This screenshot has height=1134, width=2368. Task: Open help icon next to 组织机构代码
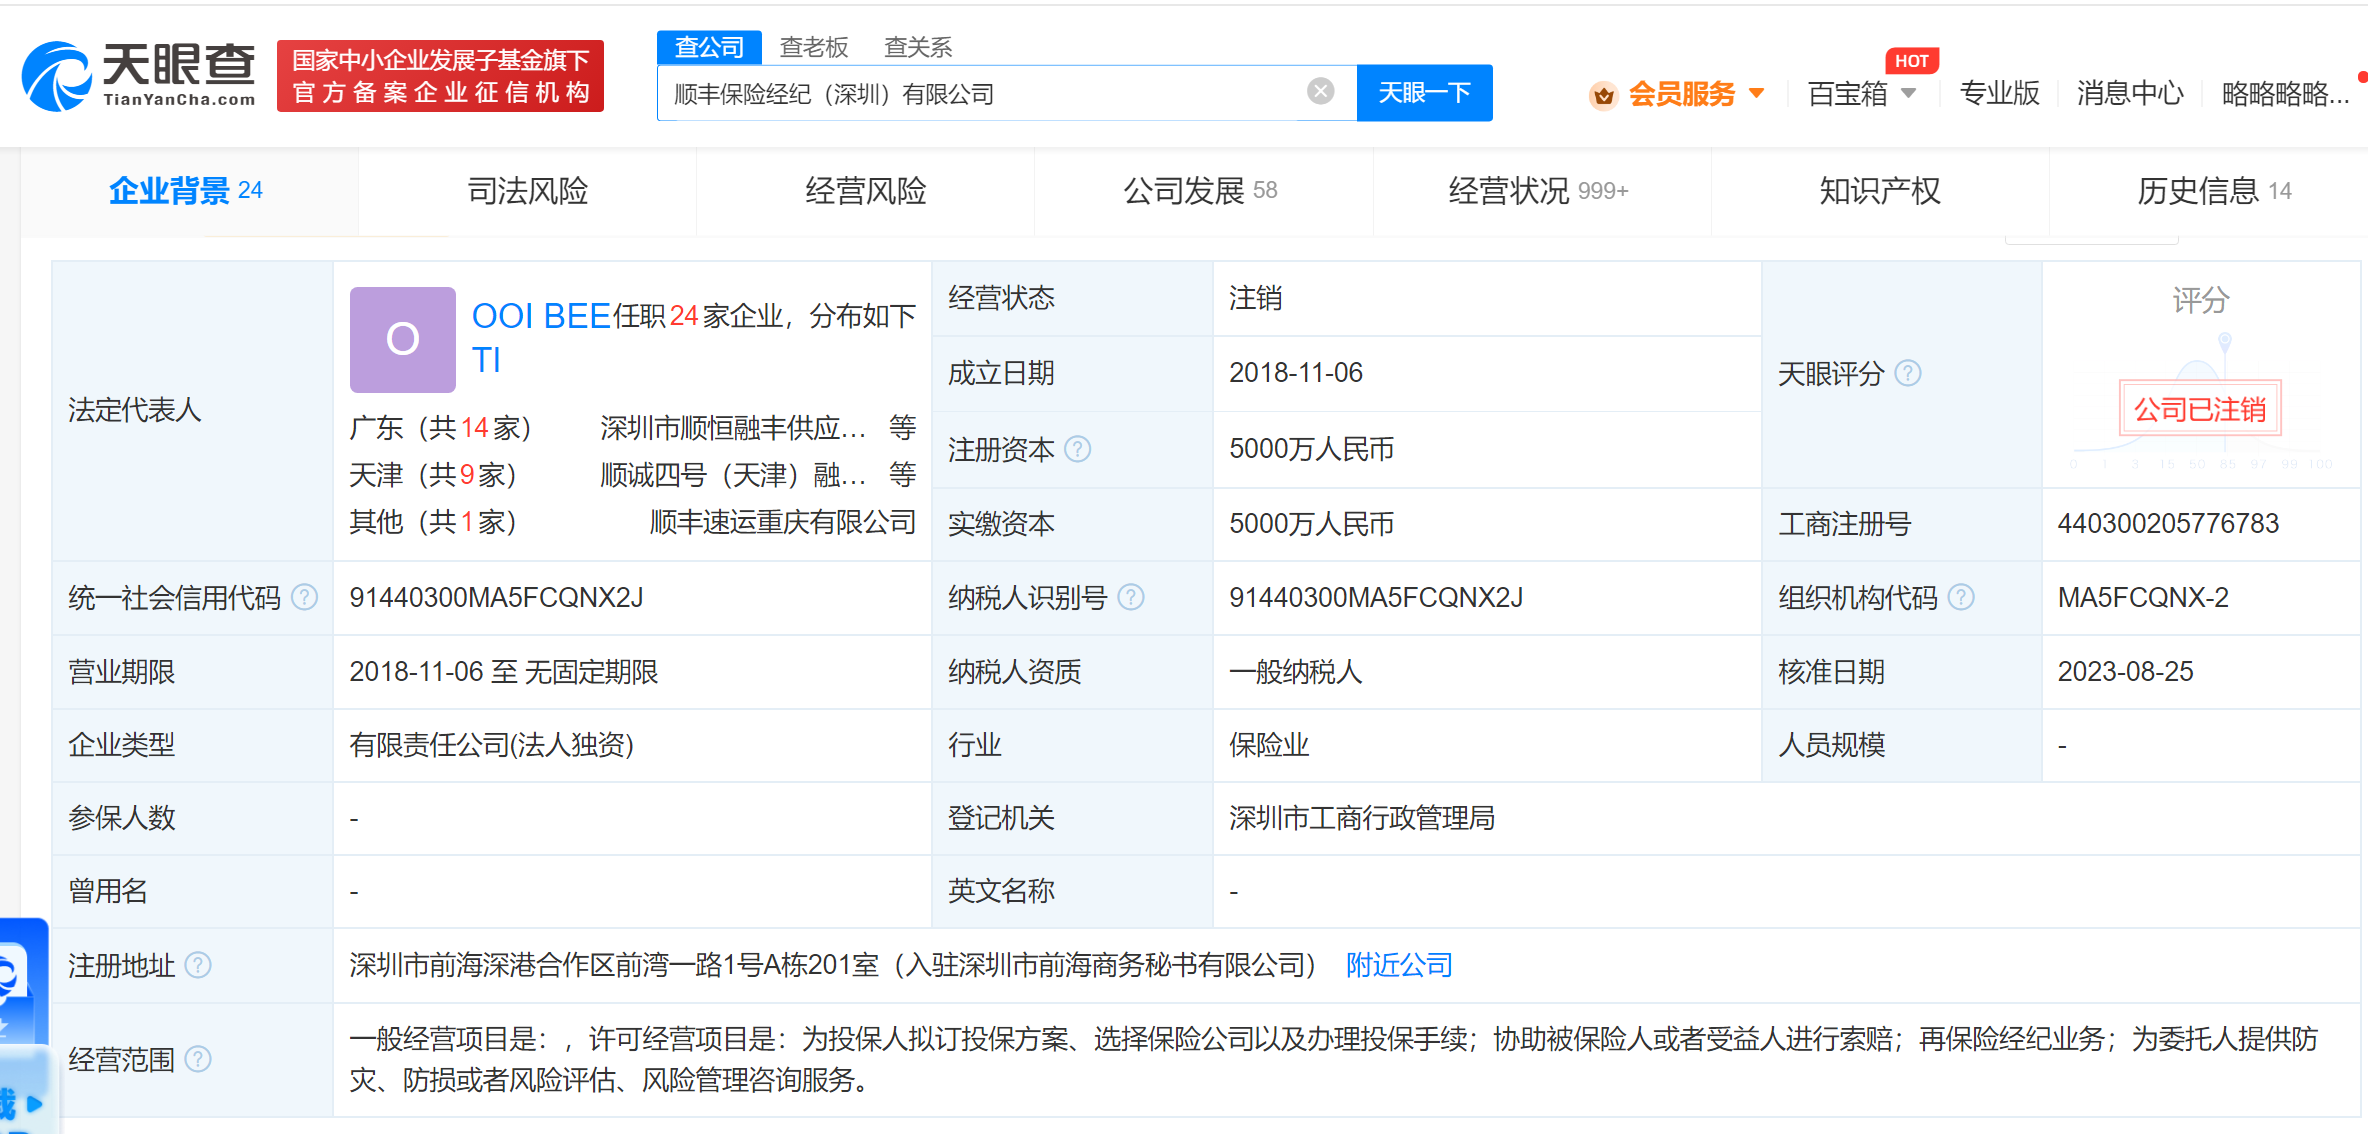click(1961, 597)
